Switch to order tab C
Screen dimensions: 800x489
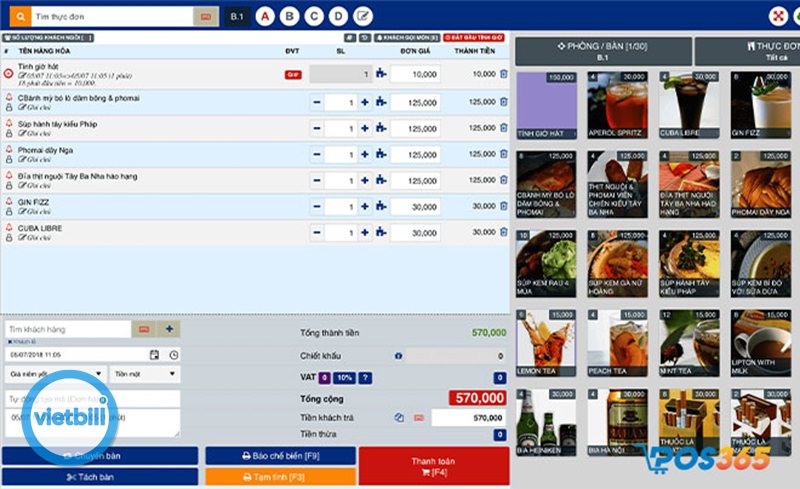click(x=313, y=16)
